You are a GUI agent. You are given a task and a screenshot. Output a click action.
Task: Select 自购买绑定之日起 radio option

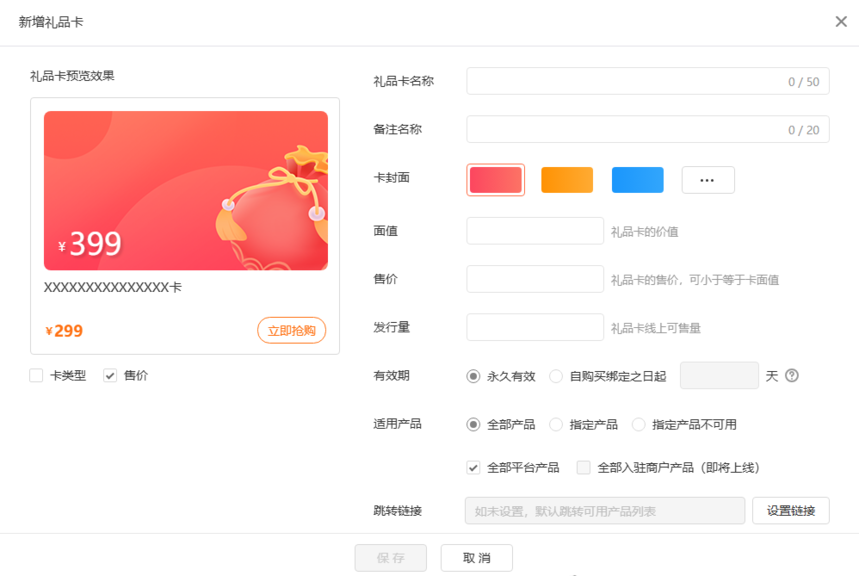[x=556, y=376]
